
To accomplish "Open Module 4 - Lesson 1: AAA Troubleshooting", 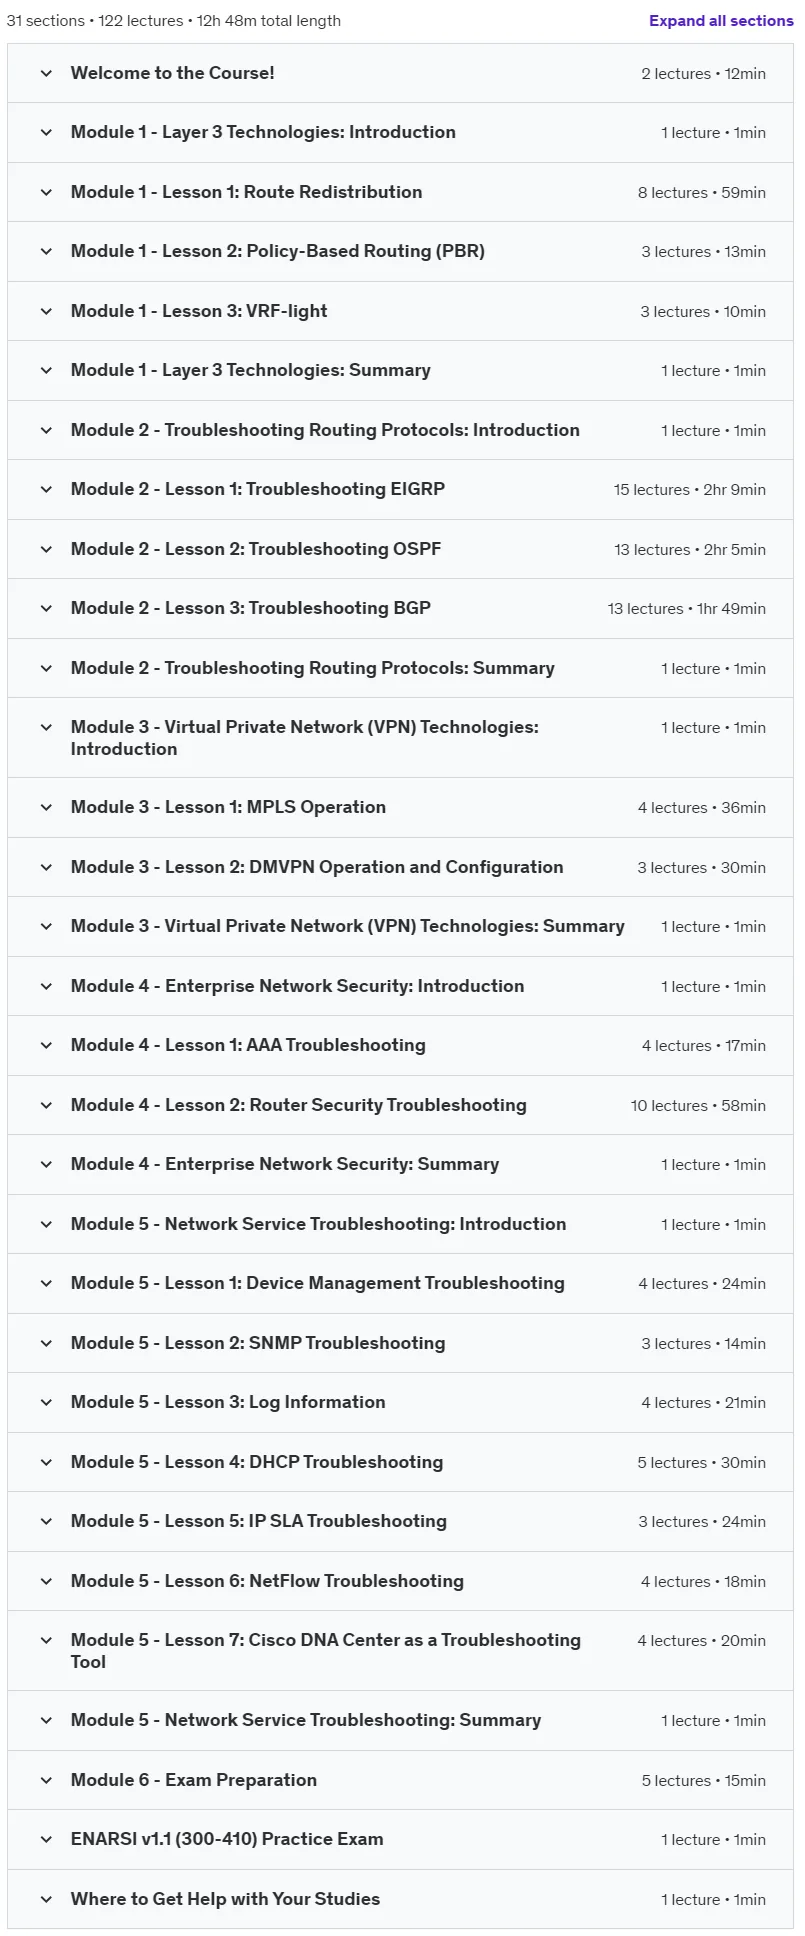I will (400, 1046).
